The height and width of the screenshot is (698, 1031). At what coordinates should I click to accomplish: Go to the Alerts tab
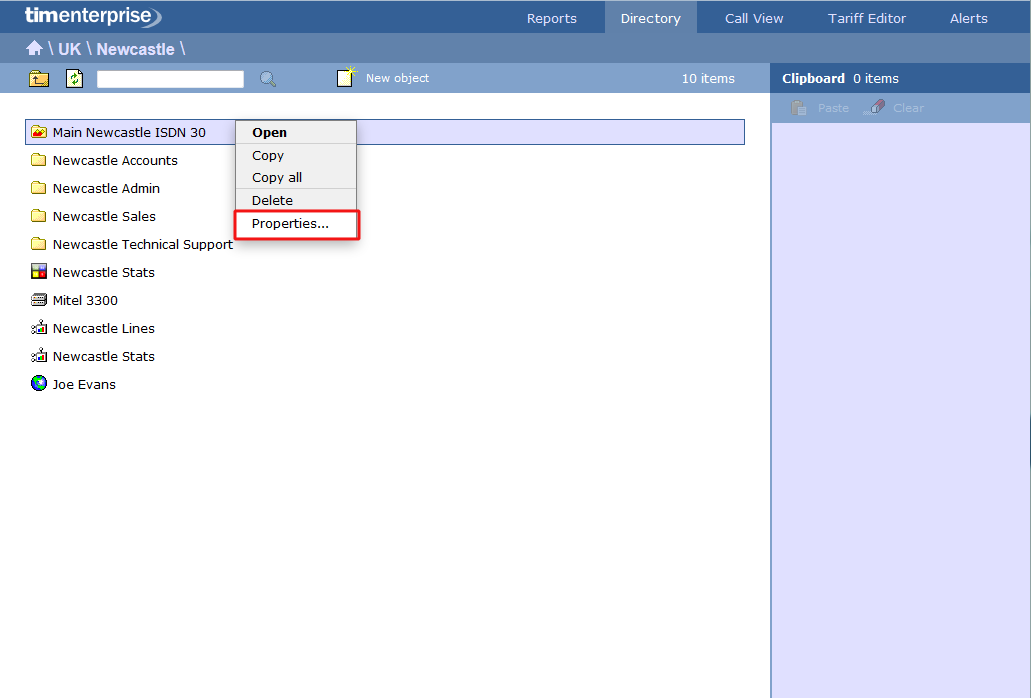click(968, 18)
